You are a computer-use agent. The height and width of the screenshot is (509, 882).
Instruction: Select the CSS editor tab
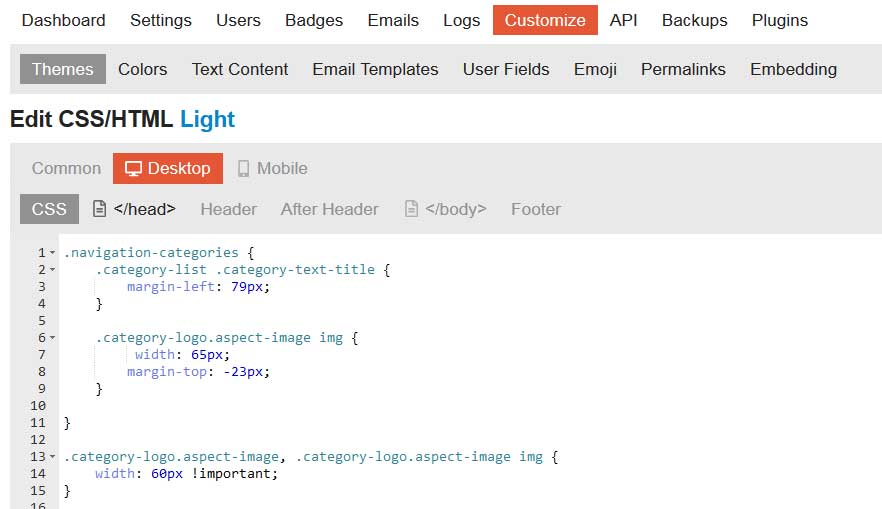click(49, 209)
